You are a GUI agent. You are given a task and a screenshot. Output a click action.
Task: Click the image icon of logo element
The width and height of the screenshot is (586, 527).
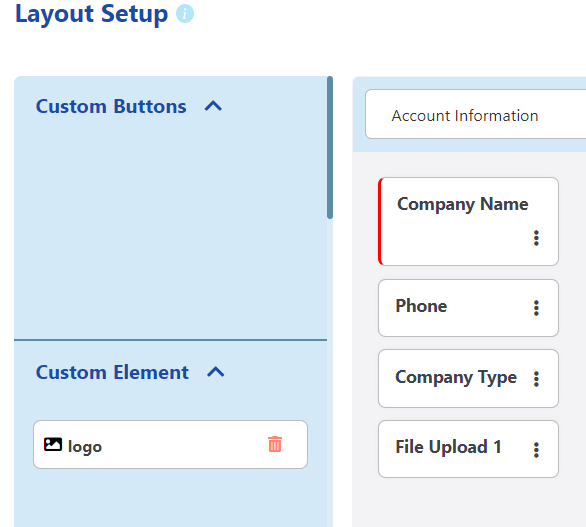[x=53, y=444]
